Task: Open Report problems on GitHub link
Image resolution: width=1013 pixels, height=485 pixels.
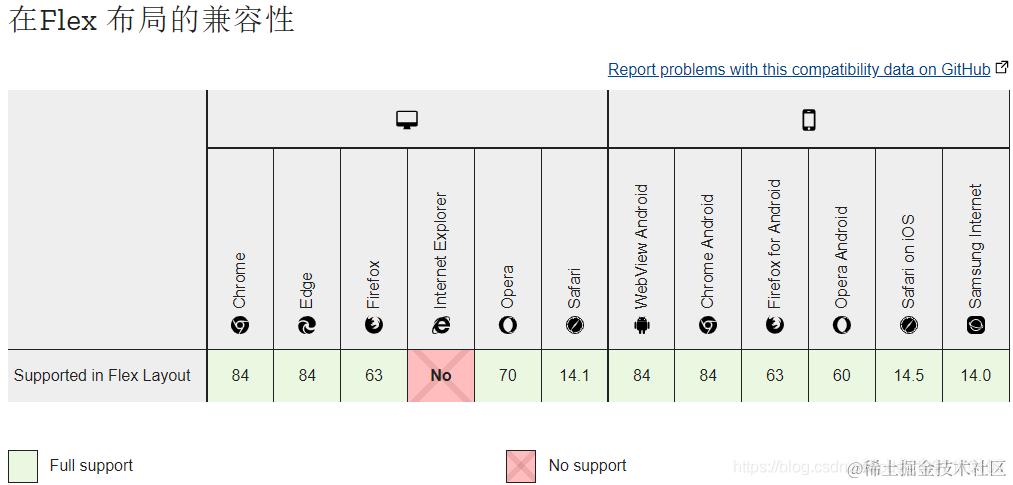Action: coord(799,70)
